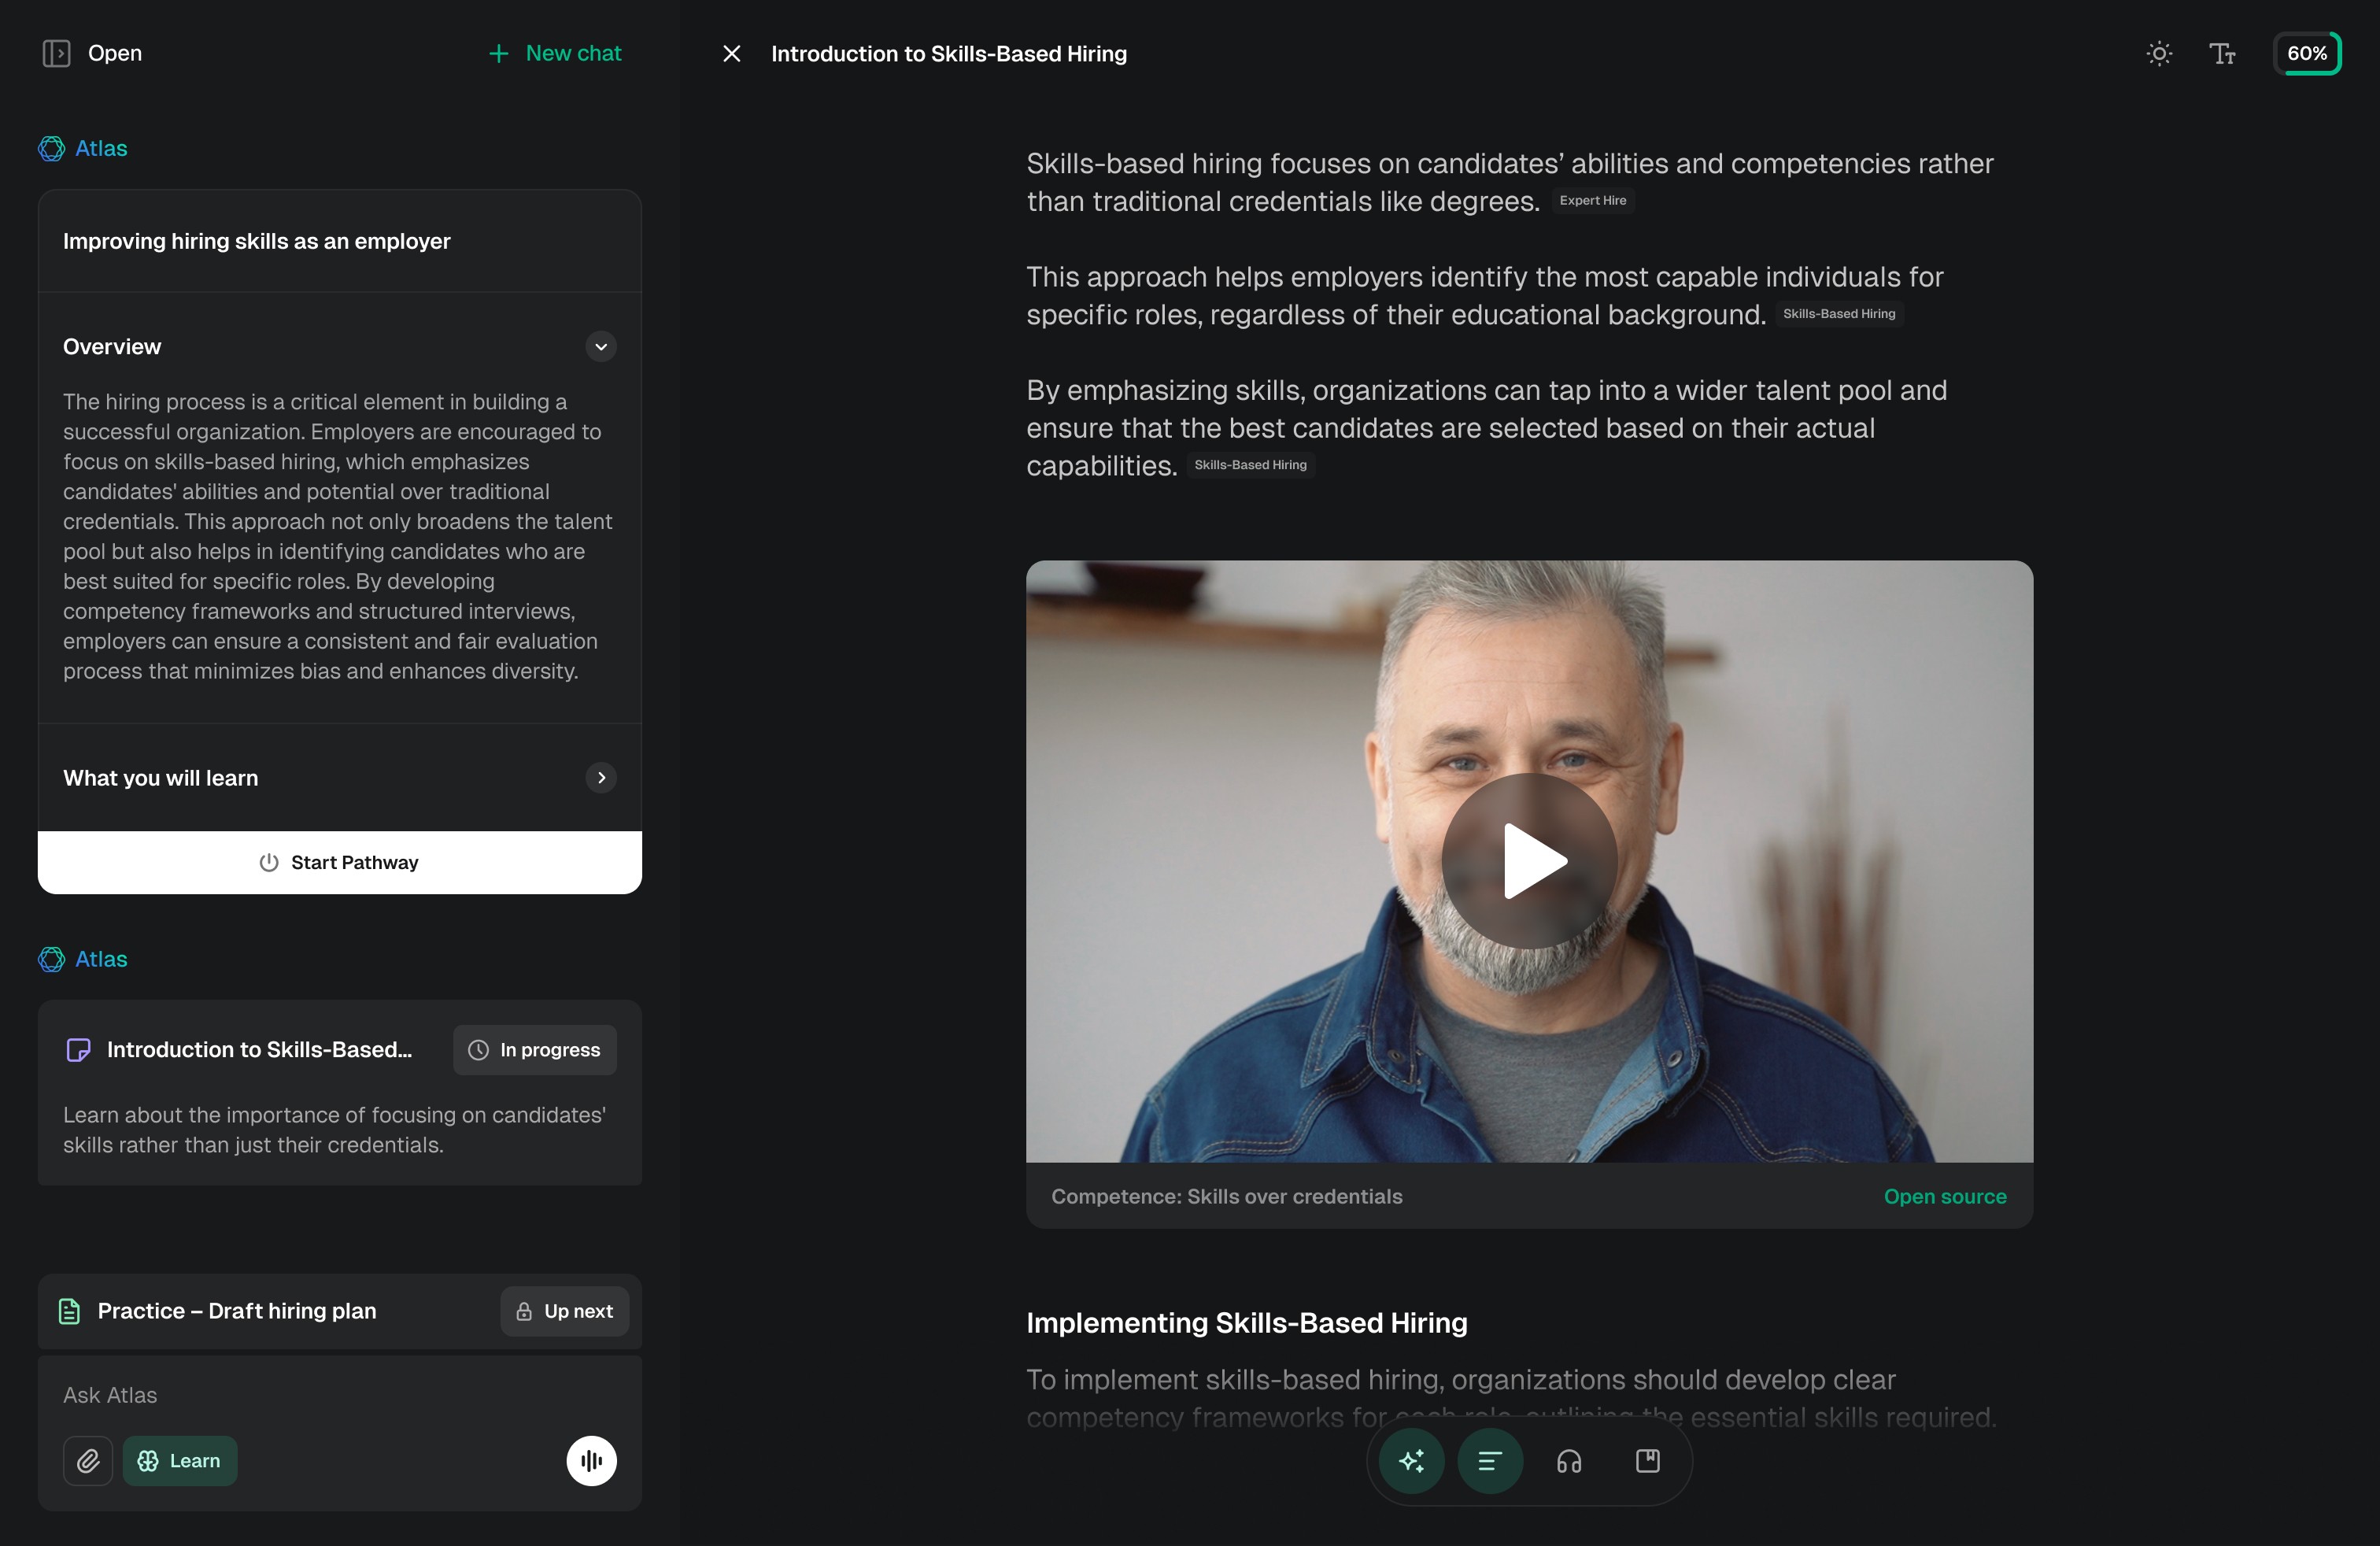Screen dimensions: 2380x1546
Task: Start voice input with the waveform icon
Action: pyautogui.click(x=591, y=1460)
